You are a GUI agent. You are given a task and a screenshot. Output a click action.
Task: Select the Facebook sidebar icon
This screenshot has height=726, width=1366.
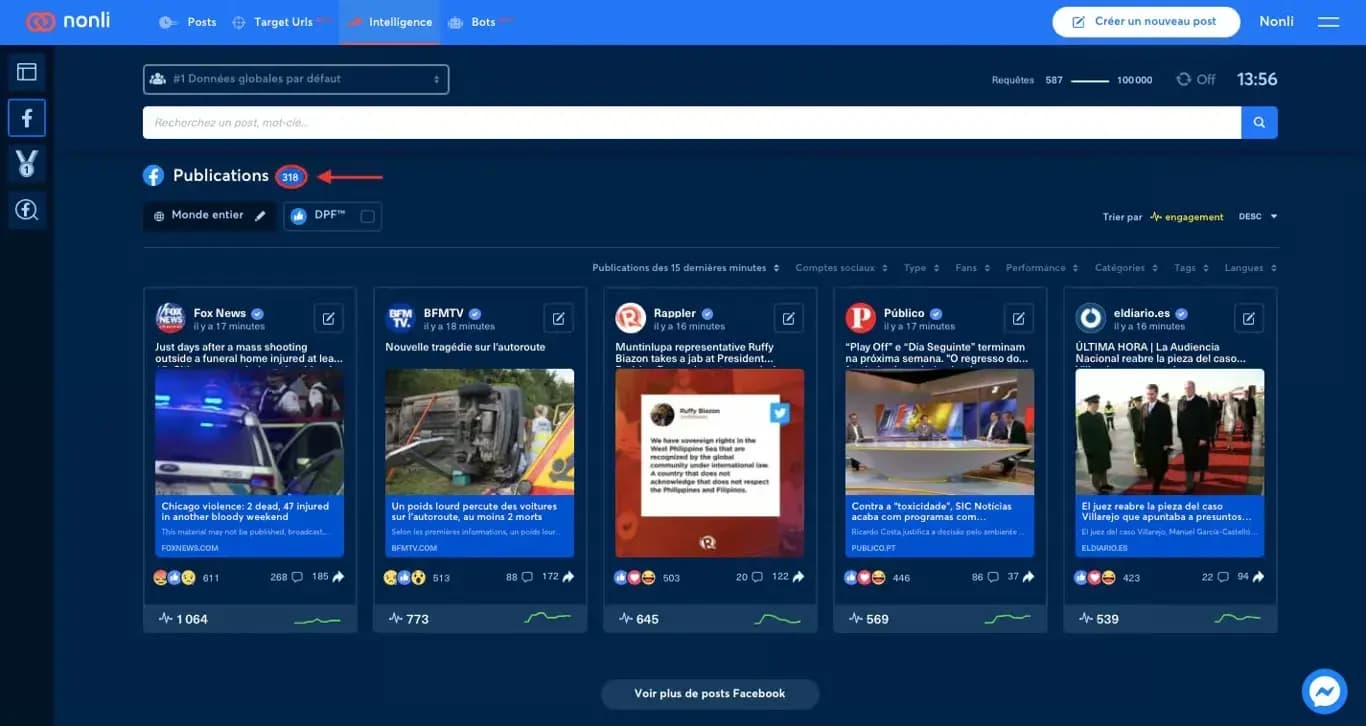click(x=27, y=118)
